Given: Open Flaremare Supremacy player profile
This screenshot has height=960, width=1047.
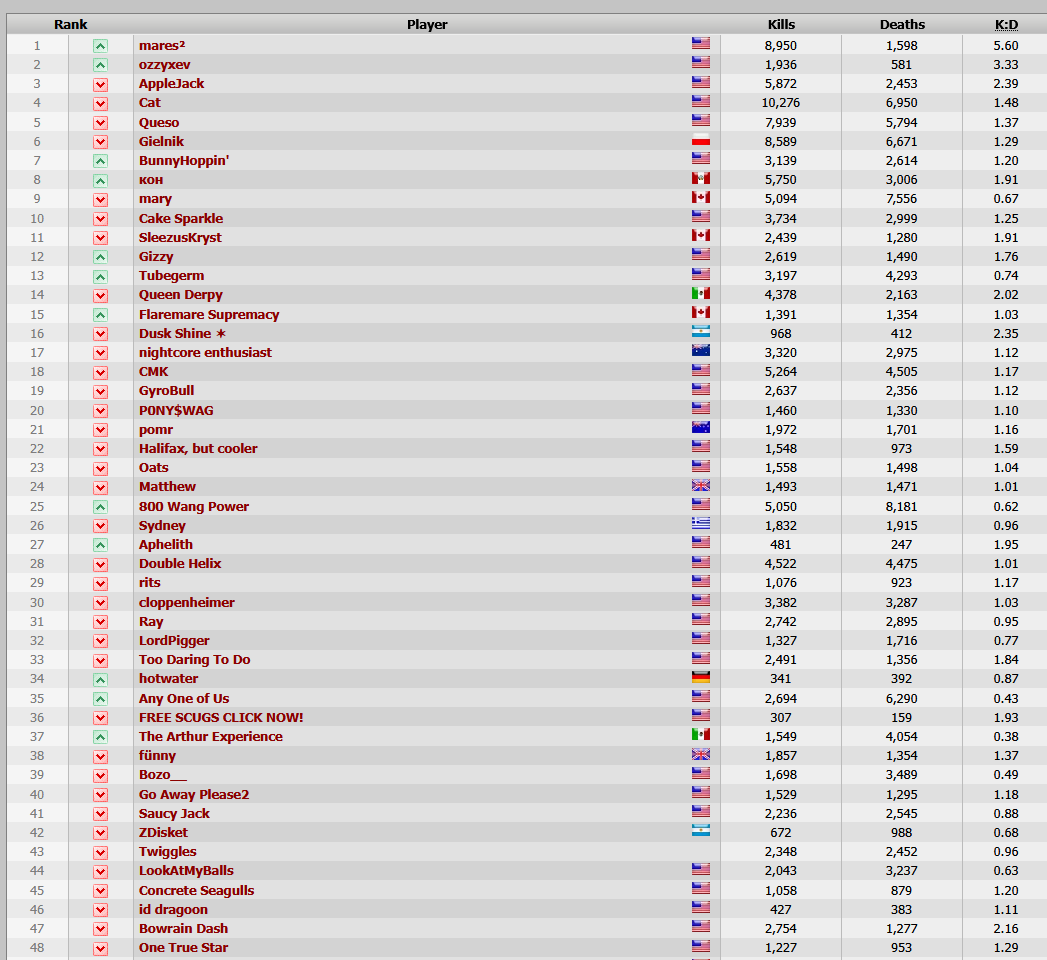Looking at the screenshot, I should pyautogui.click(x=209, y=314).
